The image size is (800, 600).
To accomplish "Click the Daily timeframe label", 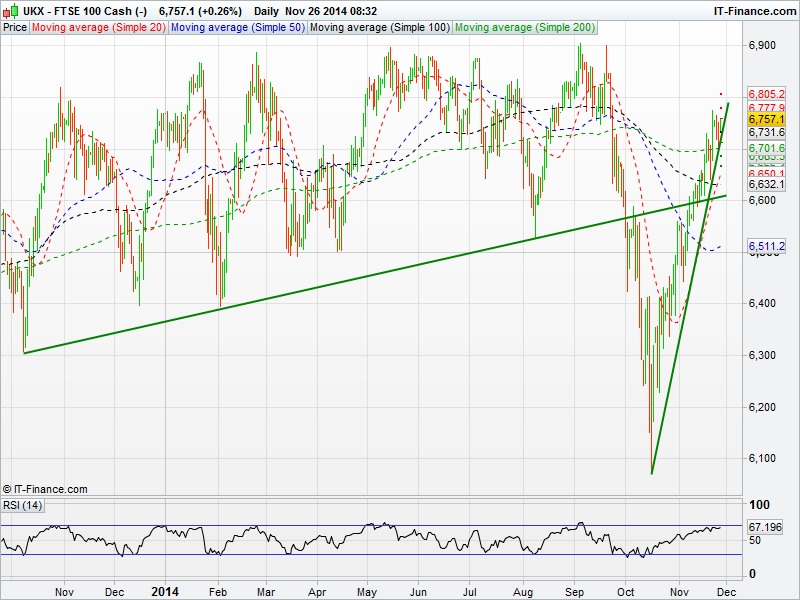I will tap(266, 11).
